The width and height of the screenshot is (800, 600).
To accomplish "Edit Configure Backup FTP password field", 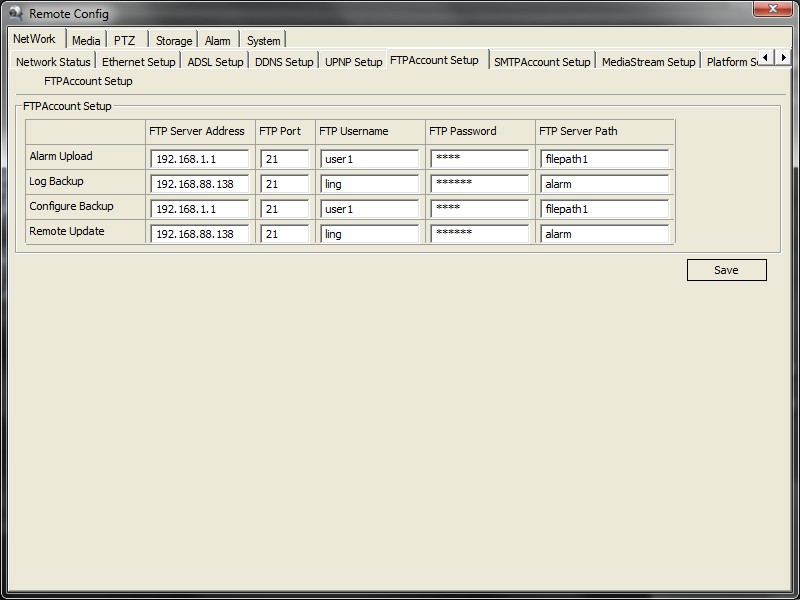I will point(480,209).
